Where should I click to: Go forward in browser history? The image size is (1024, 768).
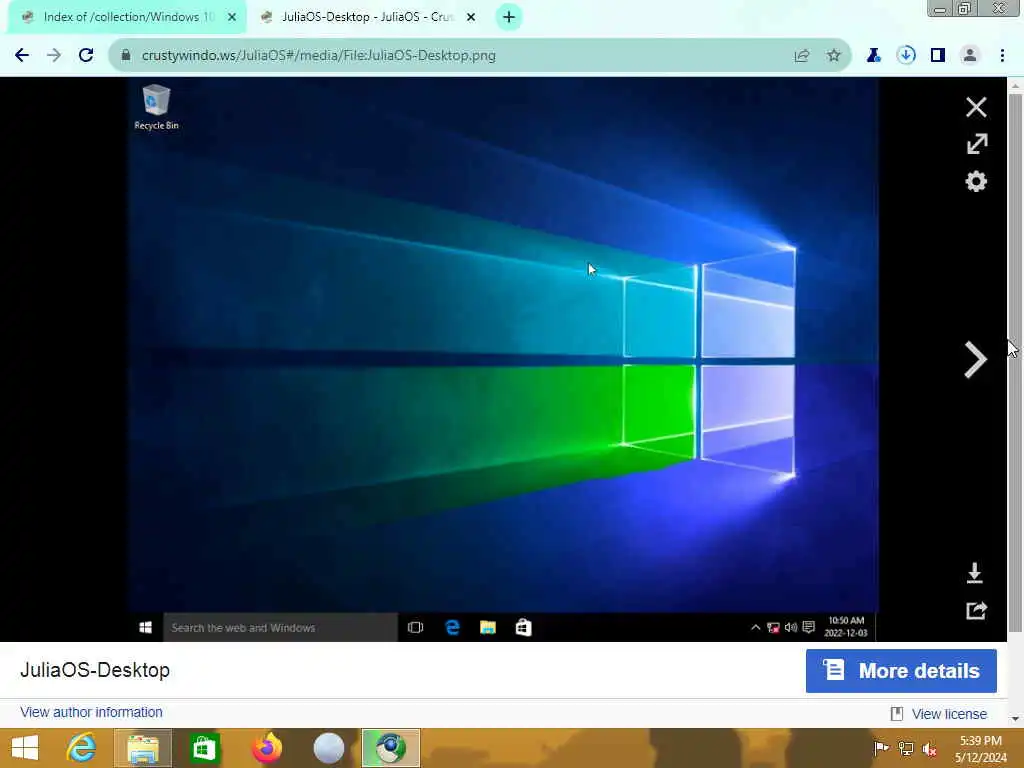tap(54, 56)
